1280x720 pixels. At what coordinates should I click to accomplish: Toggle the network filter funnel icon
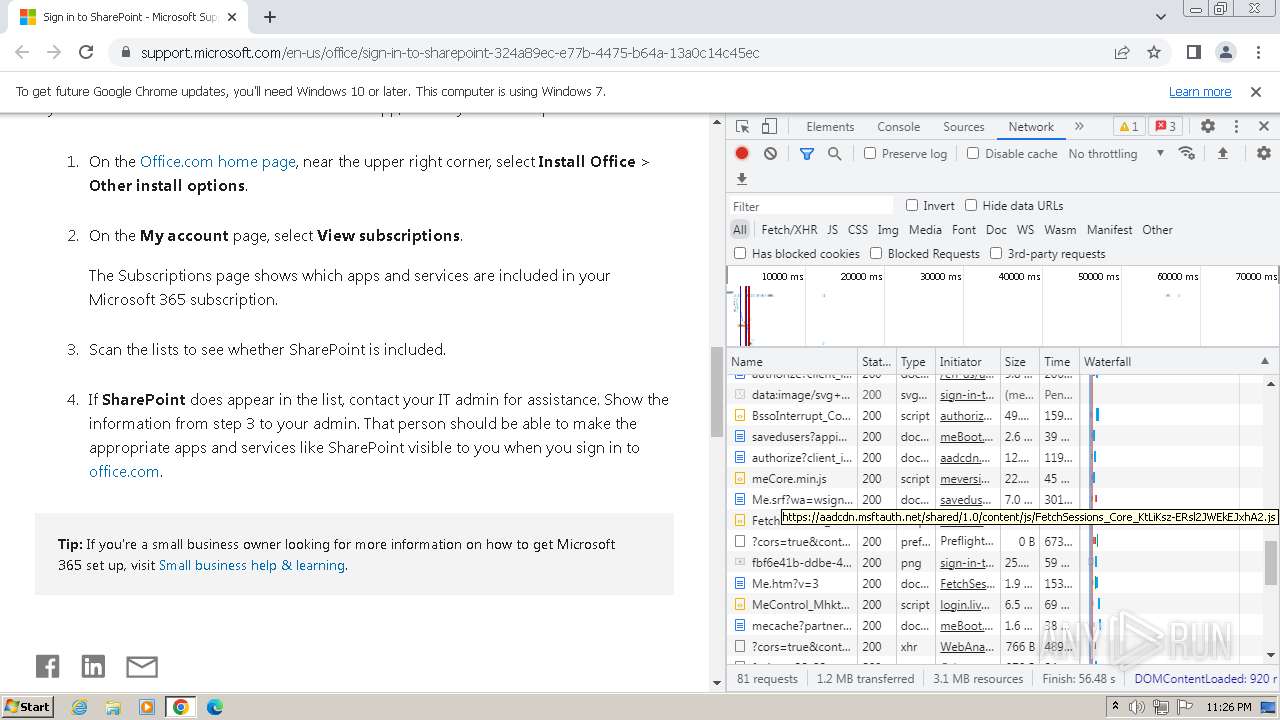pos(807,153)
